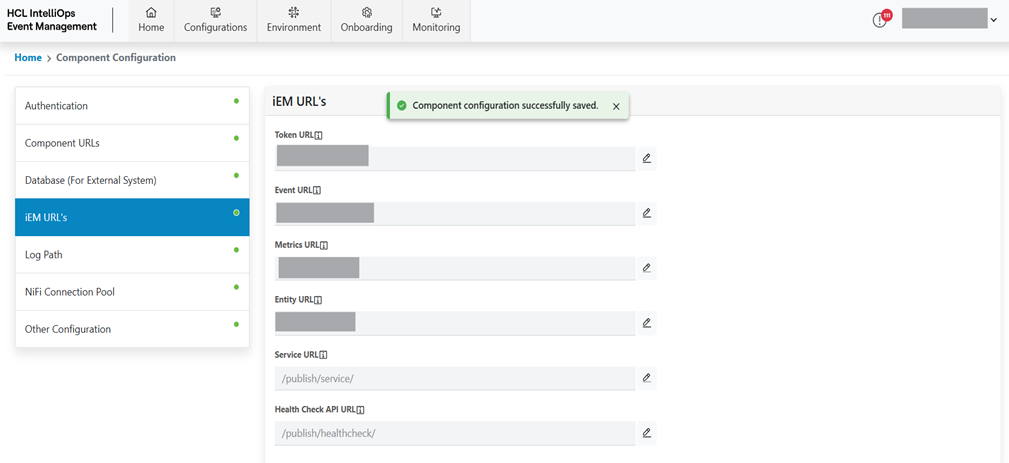
Task: Open the Monitoring menu
Action: pos(436,20)
